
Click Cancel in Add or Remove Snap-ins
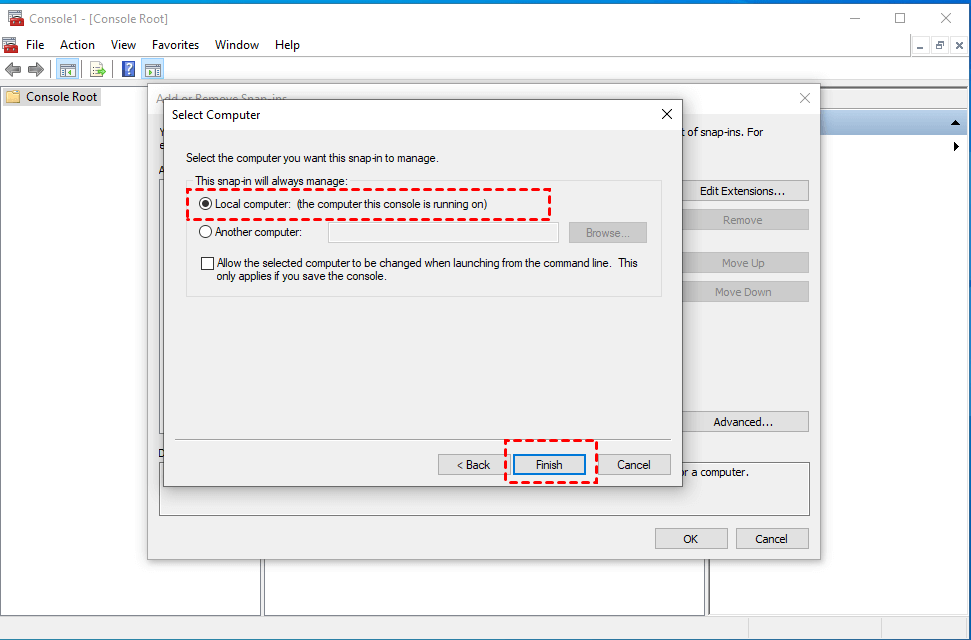[x=772, y=539]
